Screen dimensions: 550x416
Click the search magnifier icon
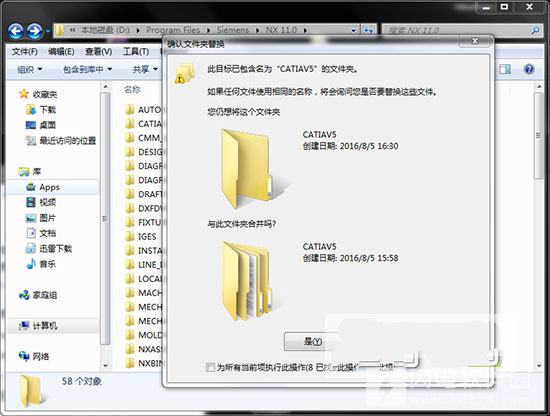[x=535, y=30]
